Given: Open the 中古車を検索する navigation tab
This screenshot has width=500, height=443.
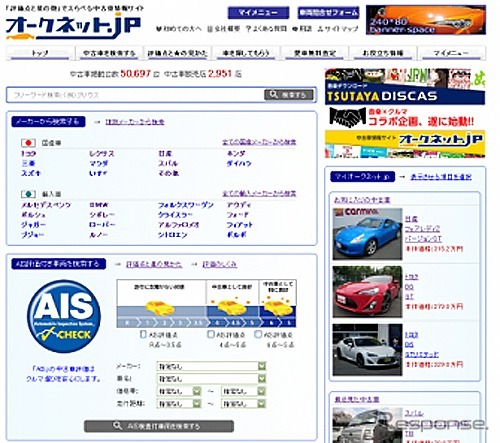Looking at the screenshot, I should tap(109, 53).
